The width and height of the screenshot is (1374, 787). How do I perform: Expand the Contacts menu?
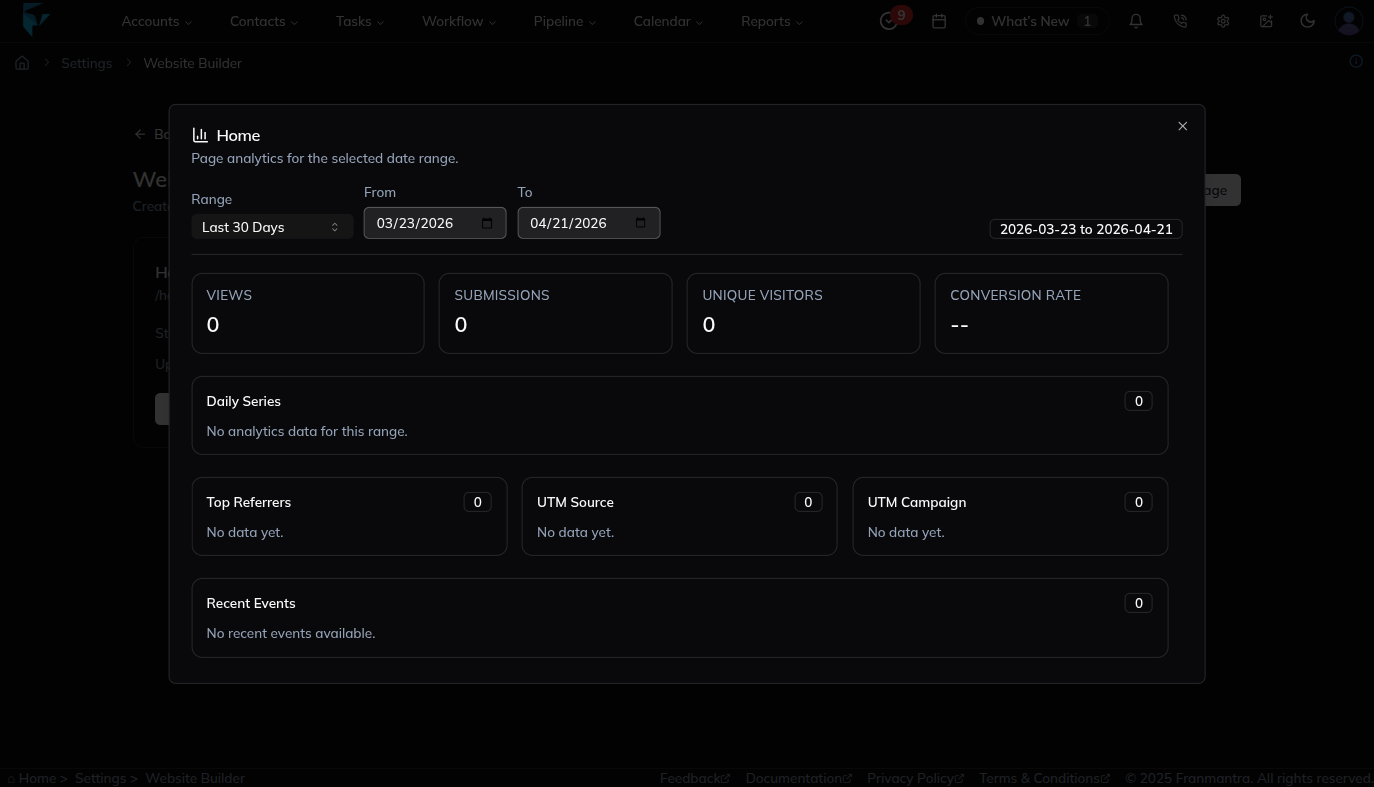click(x=264, y=21)
